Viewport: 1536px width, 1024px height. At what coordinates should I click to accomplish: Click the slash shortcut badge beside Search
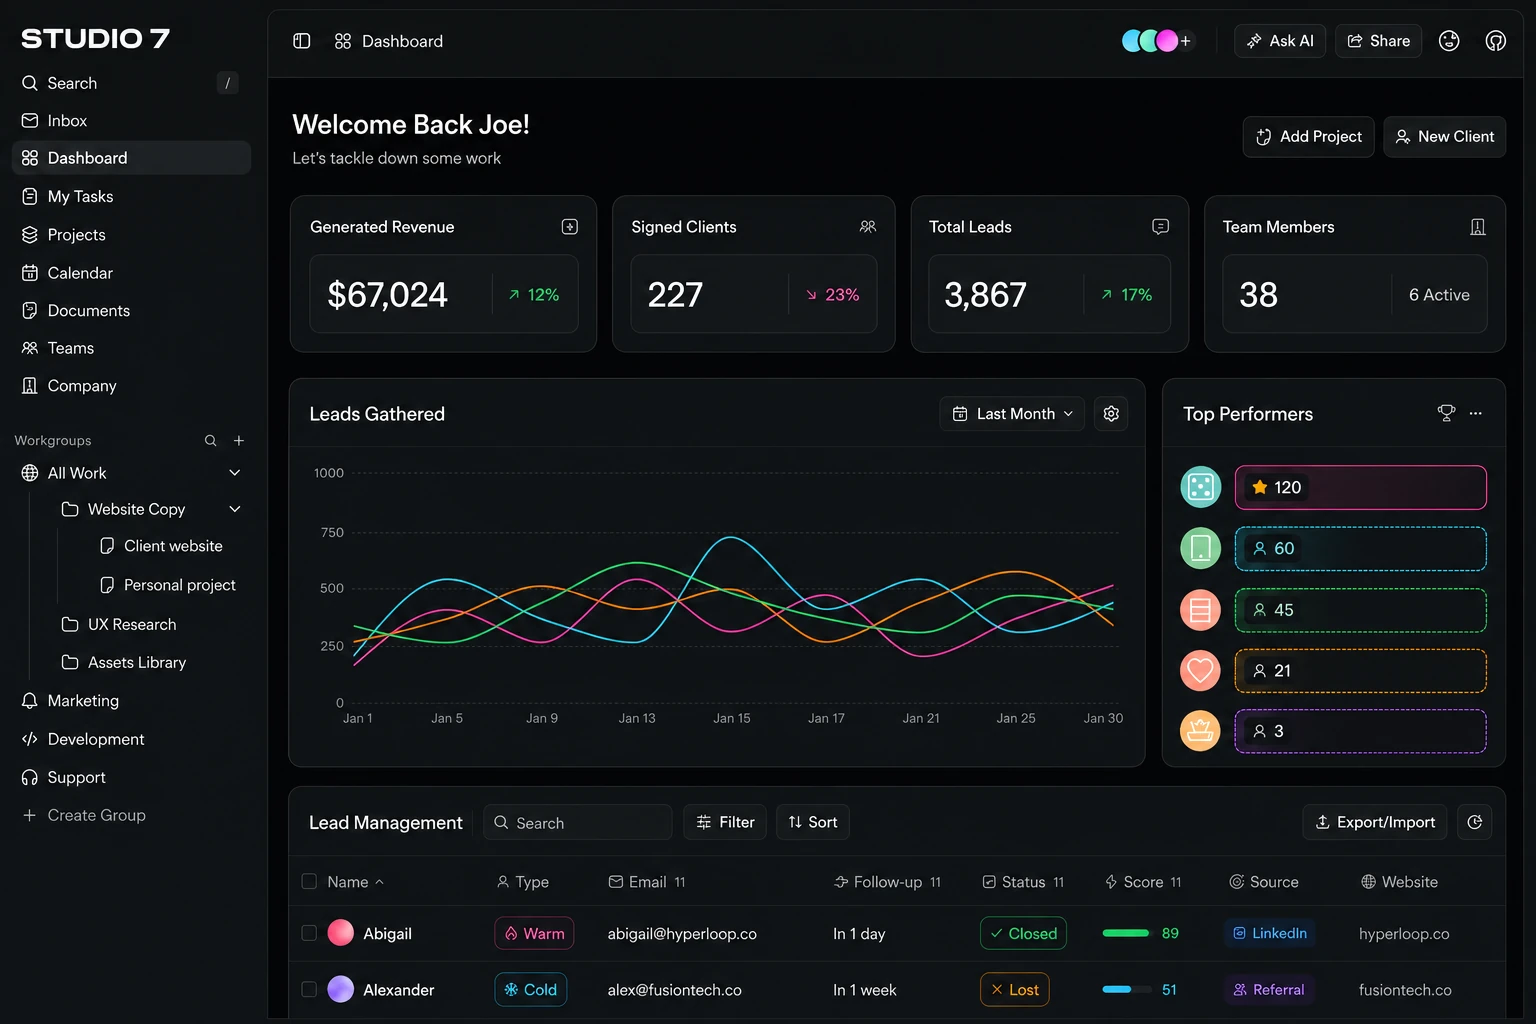click(228, 83)
